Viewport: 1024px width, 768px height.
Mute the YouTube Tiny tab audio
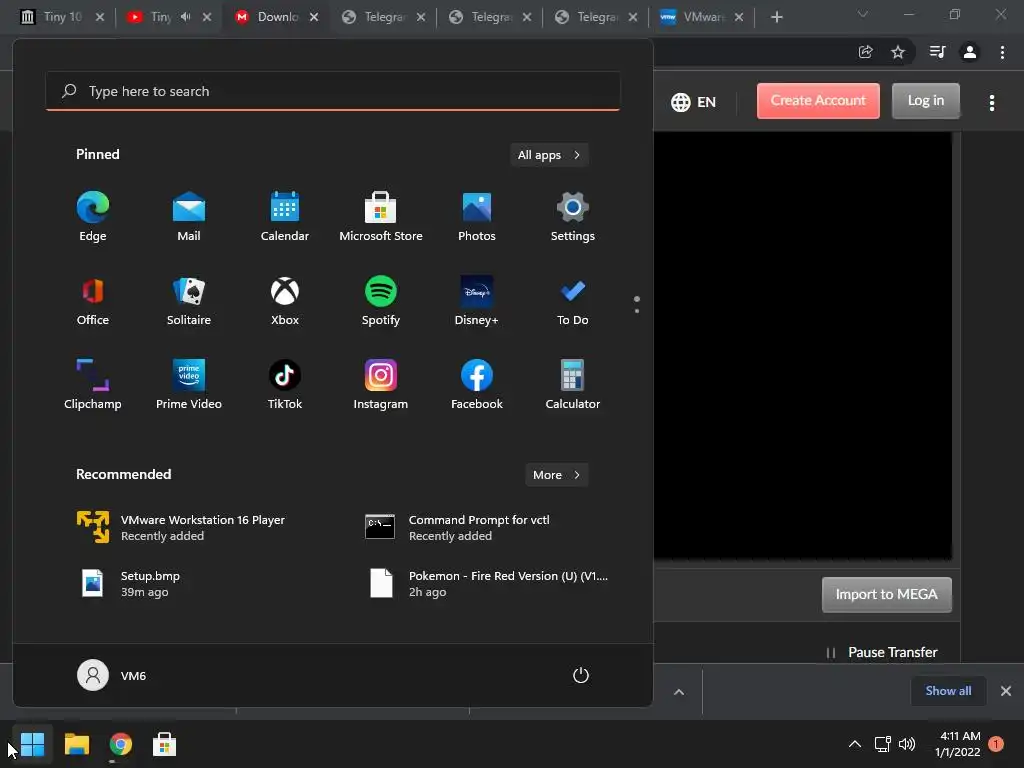point(185,17)
